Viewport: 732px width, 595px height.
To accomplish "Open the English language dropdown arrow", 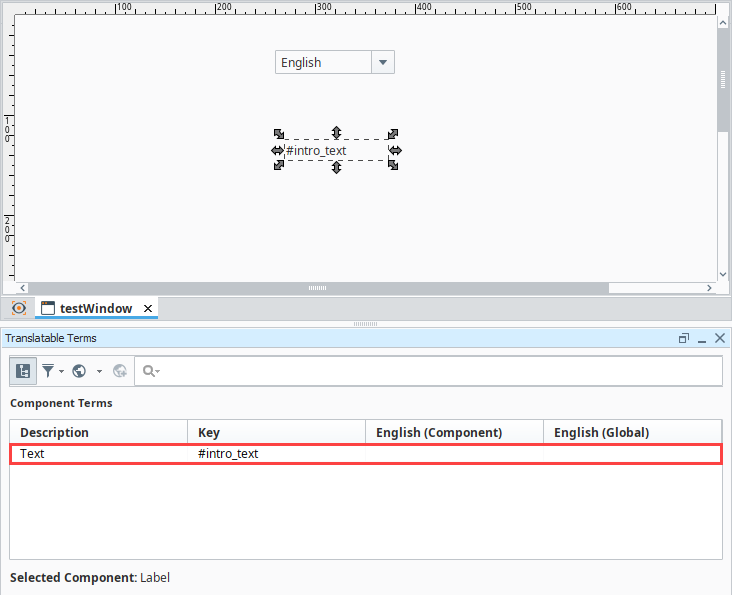I will 383,62.
